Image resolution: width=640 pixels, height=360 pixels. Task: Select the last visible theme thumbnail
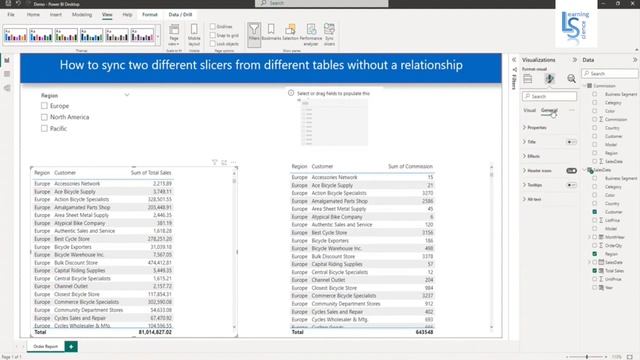tap(142, 36)
